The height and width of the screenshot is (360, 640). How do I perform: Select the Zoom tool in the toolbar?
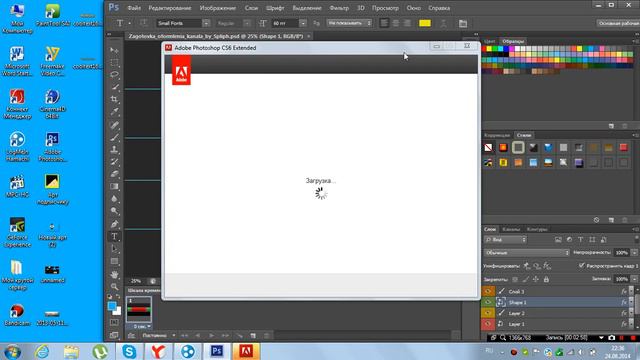pyautogui.click(x=115, y=287)
